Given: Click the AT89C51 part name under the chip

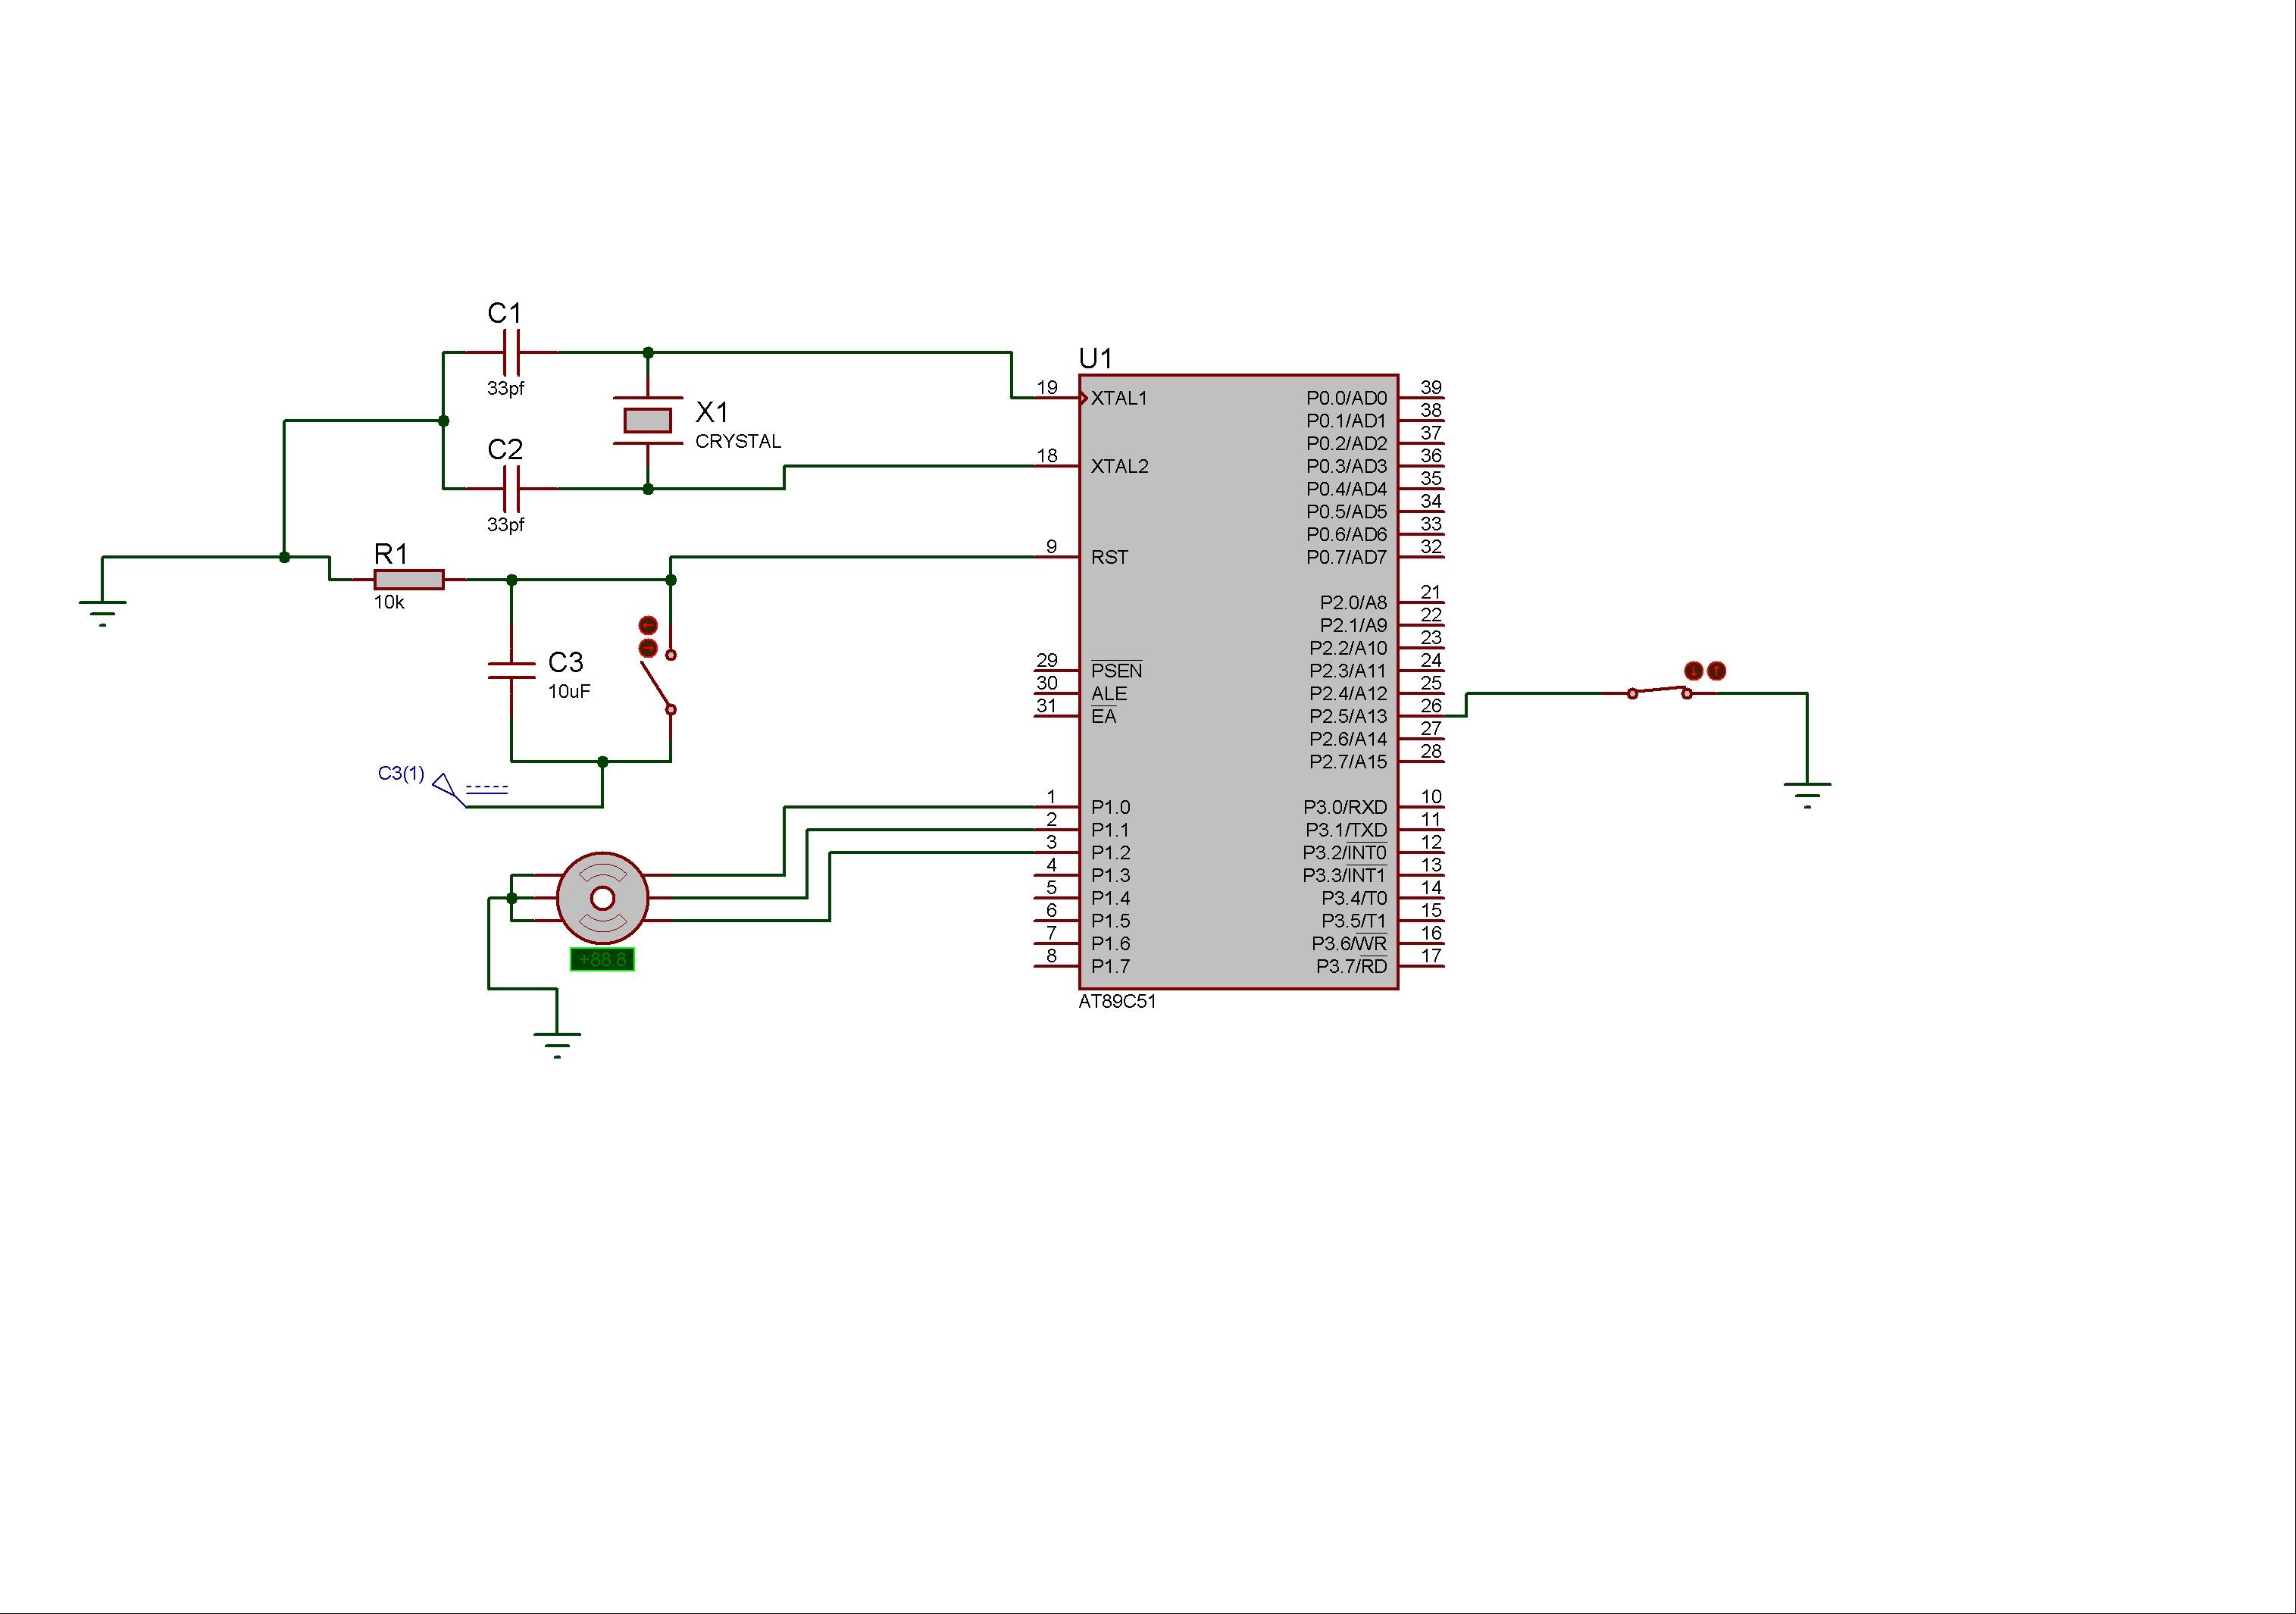Looking at the screenshot, I should 1117,1001.
